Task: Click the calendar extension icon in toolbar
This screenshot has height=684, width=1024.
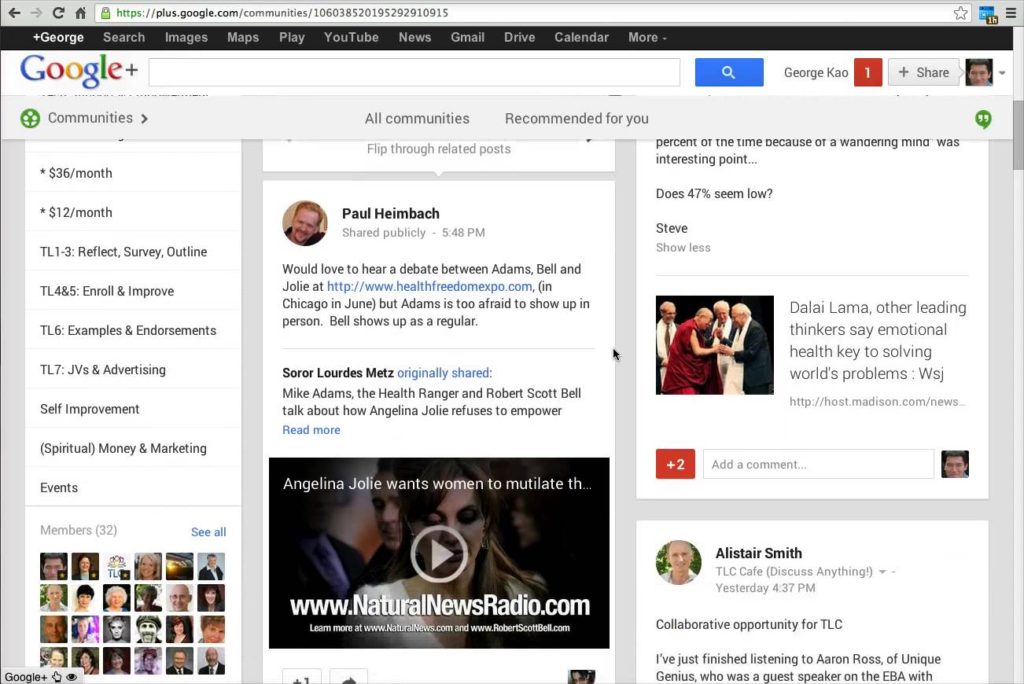Action: (x=987, y=14)
